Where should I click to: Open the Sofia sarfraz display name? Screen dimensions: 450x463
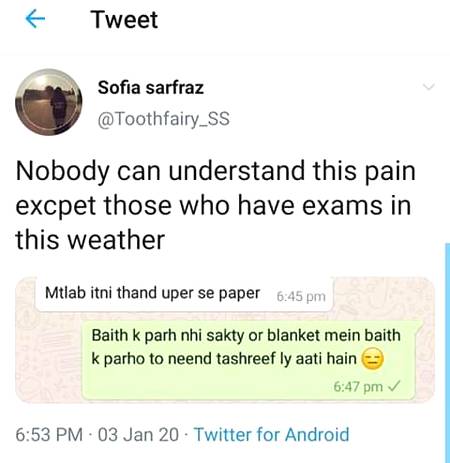coord(151,88)
